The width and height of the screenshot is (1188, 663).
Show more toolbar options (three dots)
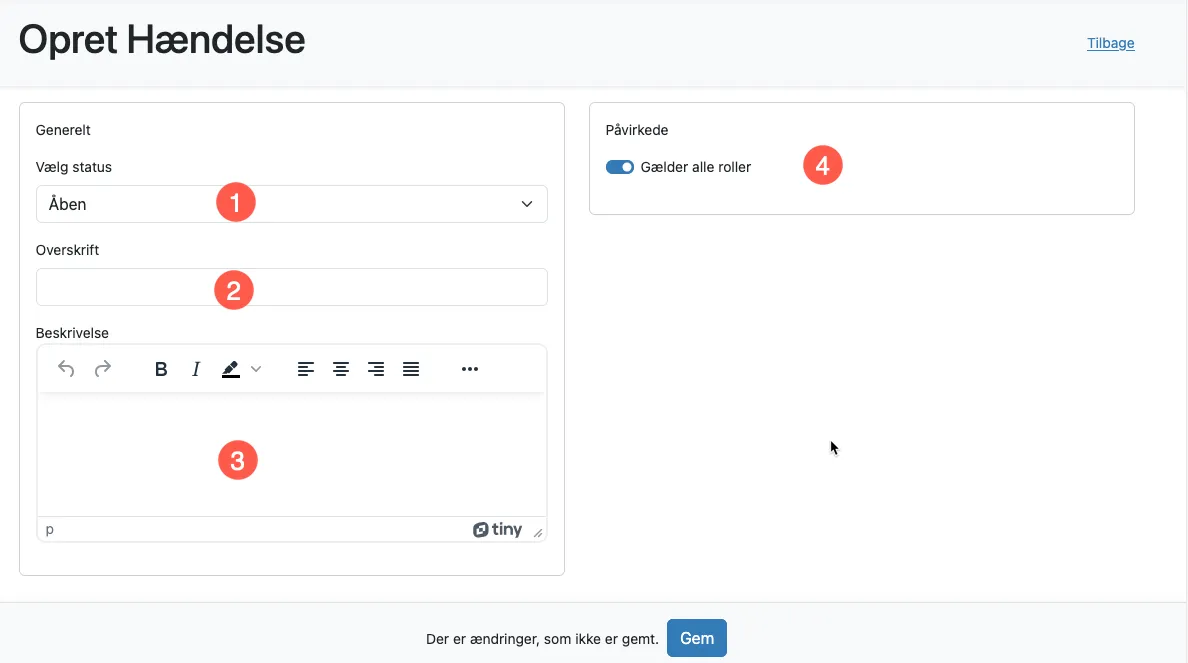pos(470,369)
